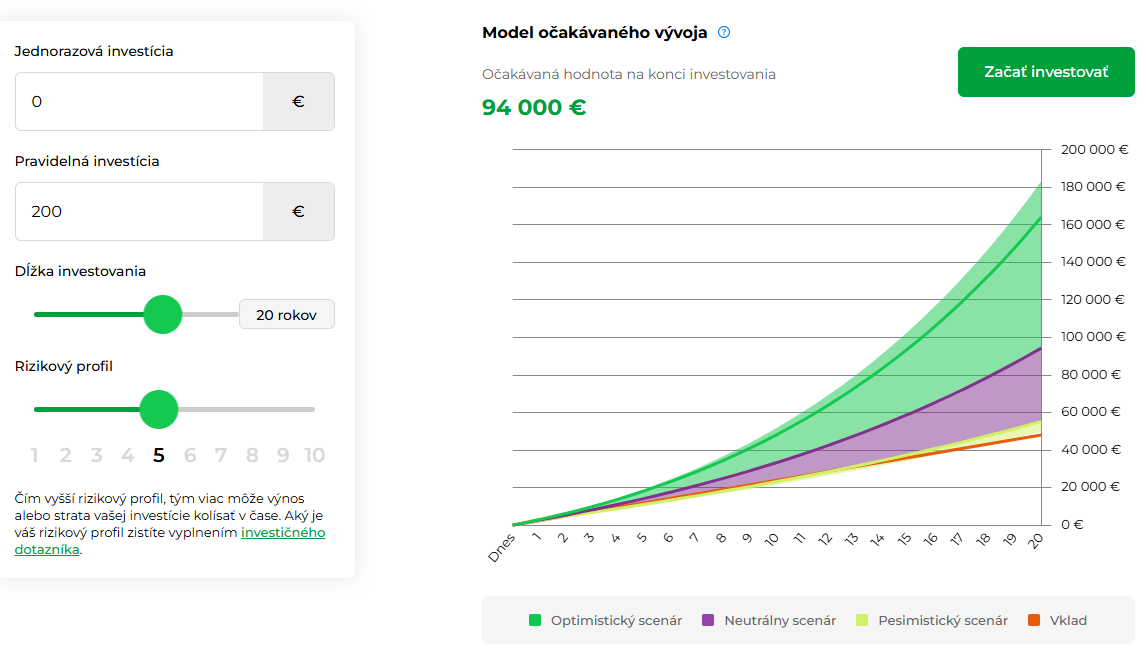Image resolution: width=1146 pixels, height=652 pixels.
Task: Click the Dĺžka investovania slider handle
Action: [163, 314]
